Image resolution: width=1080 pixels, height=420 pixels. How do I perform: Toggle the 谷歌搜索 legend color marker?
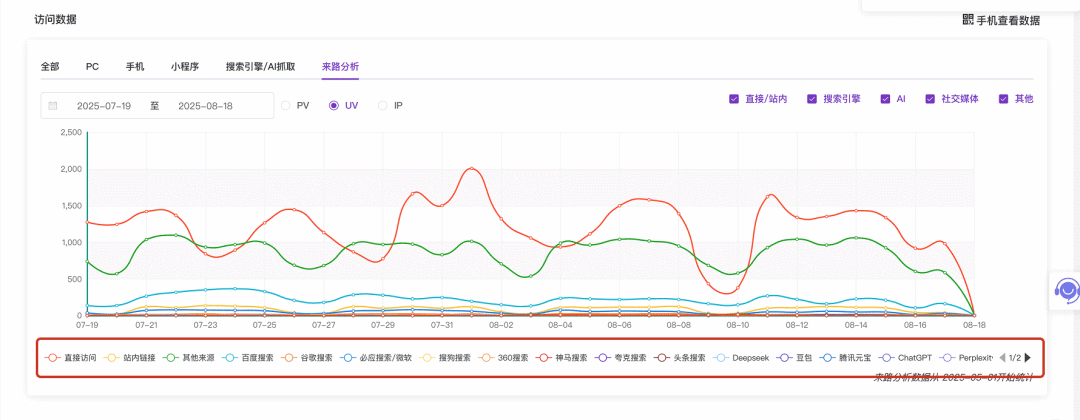[291, 357]
